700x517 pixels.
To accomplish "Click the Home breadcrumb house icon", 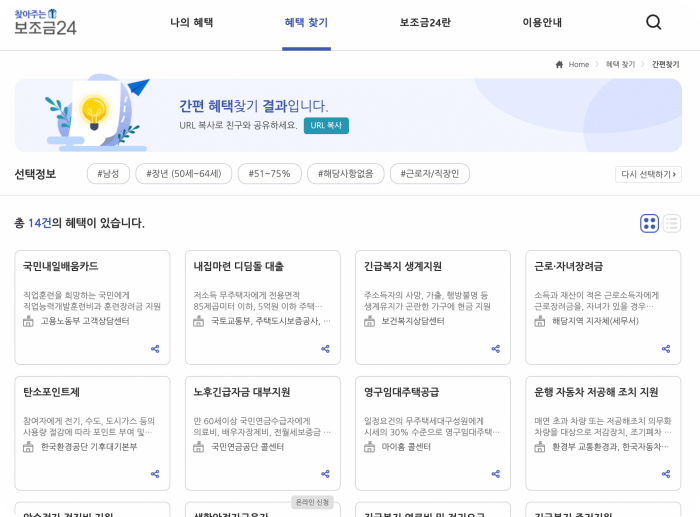I will (x=559, y=64).
